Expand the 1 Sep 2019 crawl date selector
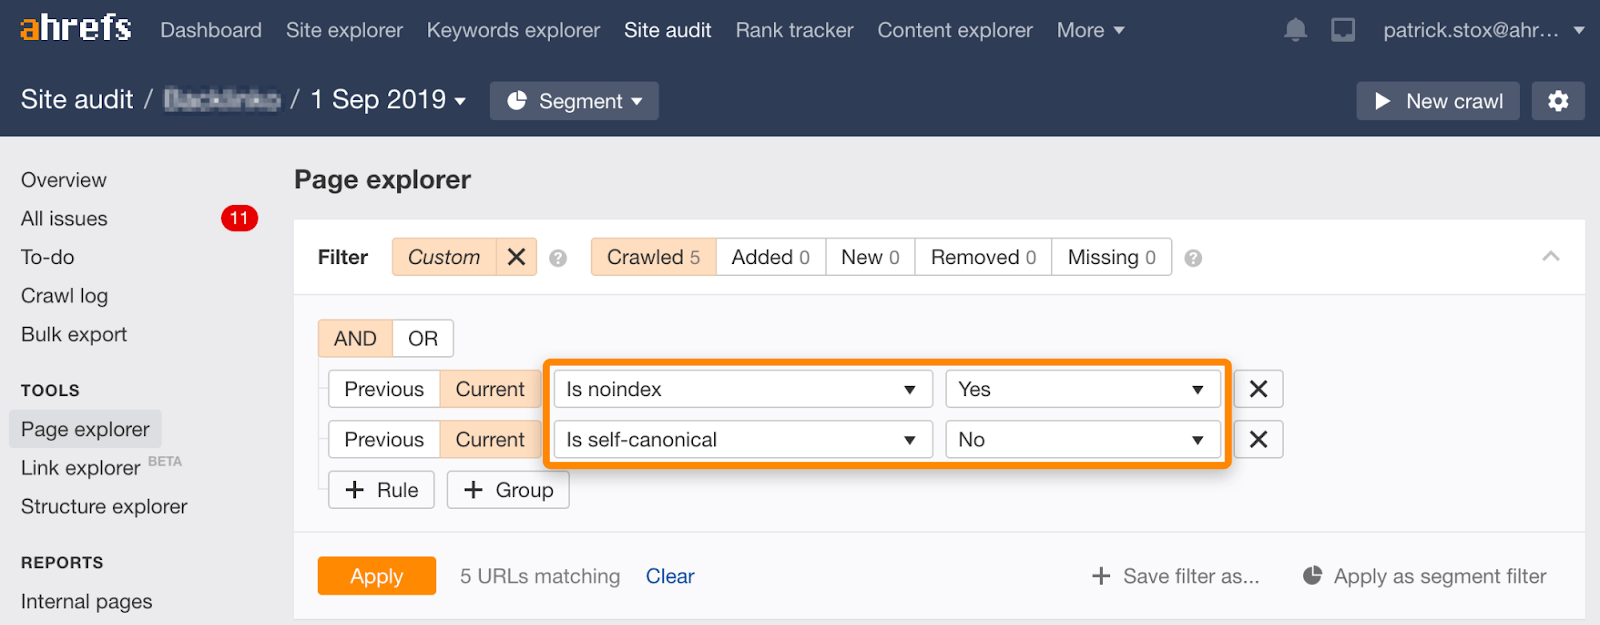This screenshot has height=625, width=1600. point(388,100)
